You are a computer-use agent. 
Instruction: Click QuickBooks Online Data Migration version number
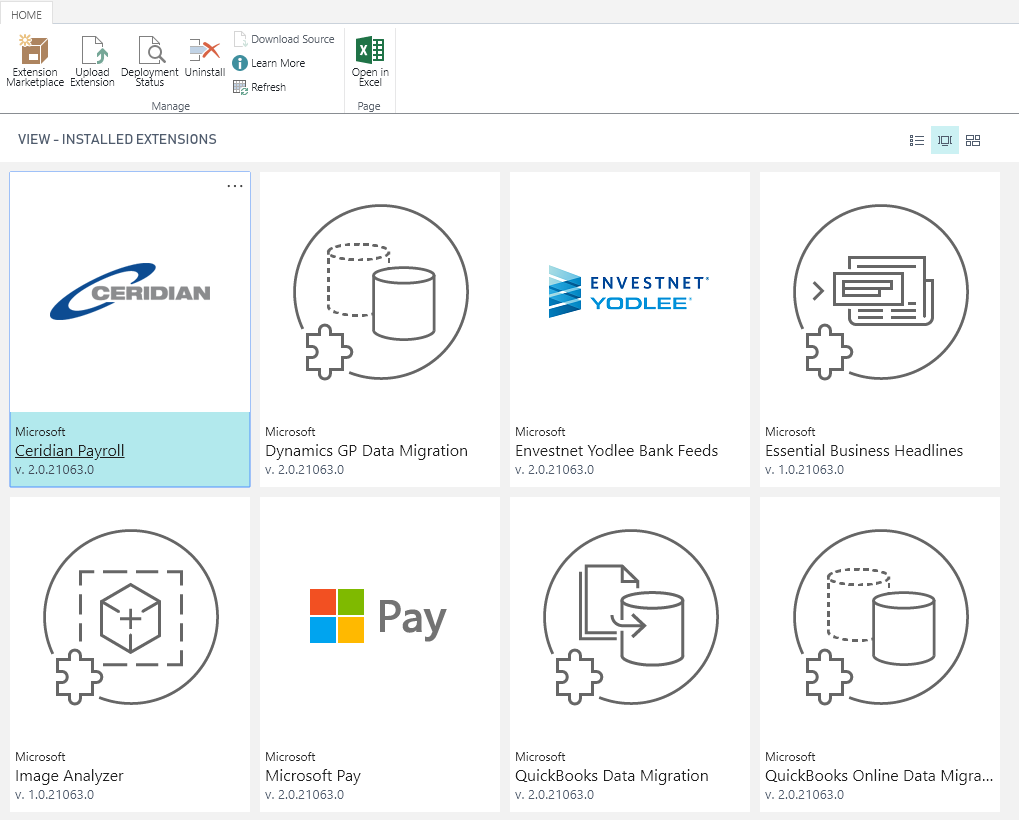[805, 794]
